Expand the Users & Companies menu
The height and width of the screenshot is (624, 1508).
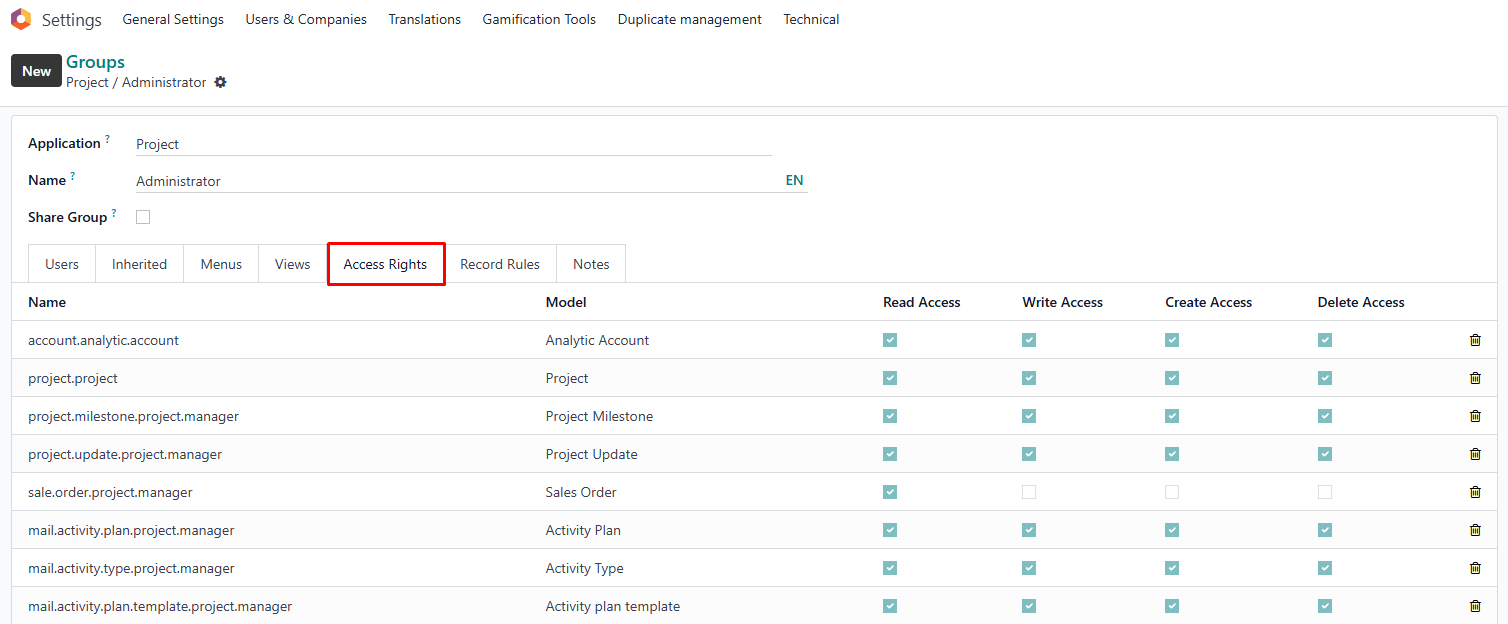[306, 19]
